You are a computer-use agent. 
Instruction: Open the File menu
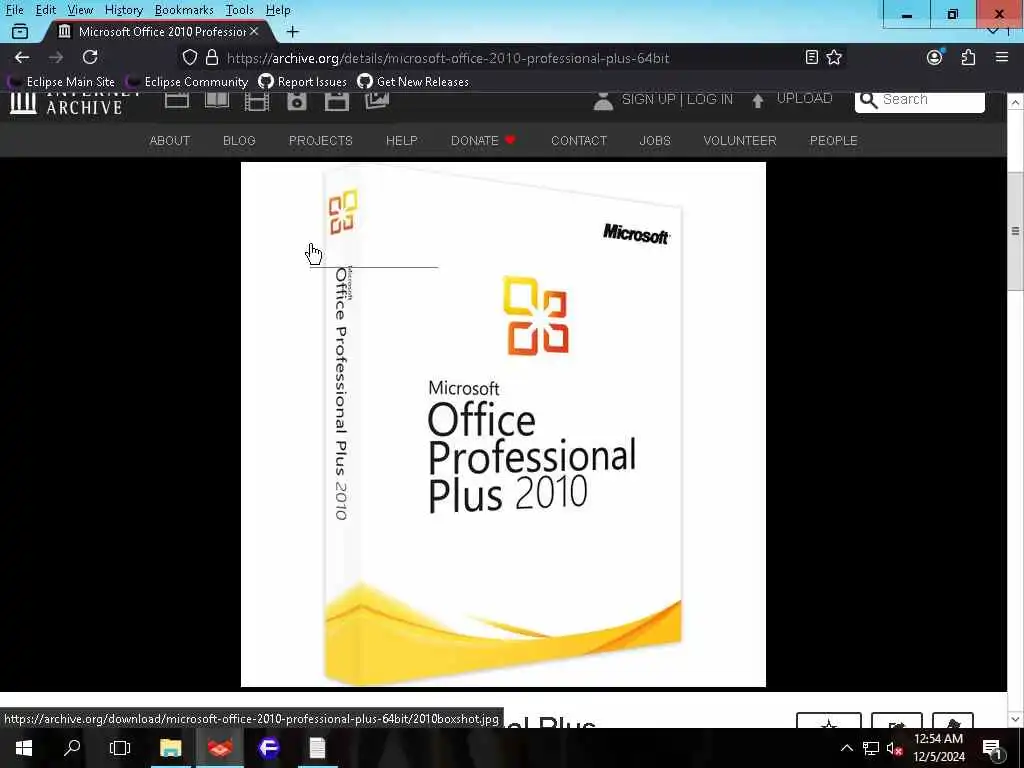click(x=14, y=10)
